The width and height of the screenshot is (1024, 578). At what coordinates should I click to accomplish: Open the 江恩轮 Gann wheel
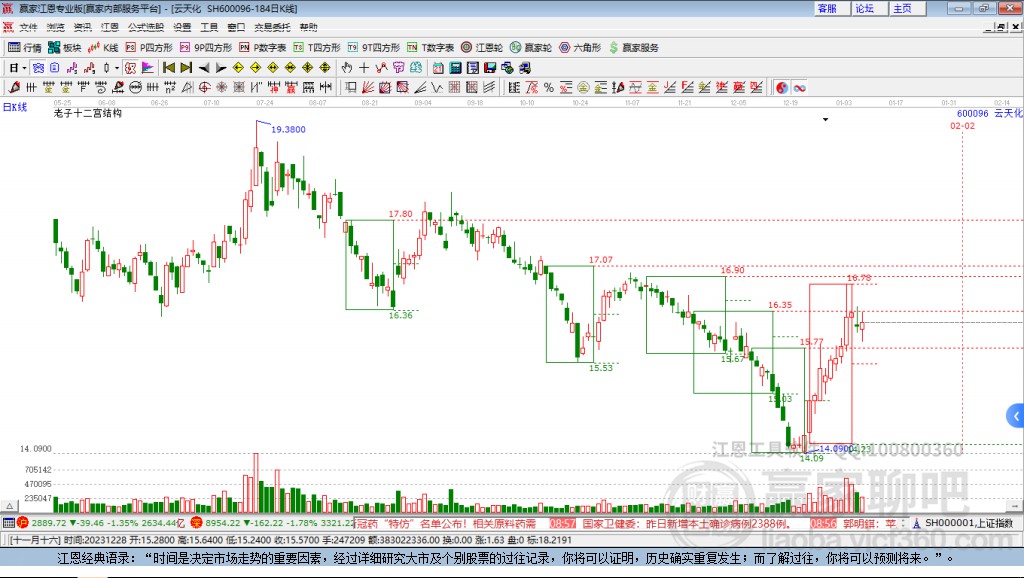pos(482,48)
